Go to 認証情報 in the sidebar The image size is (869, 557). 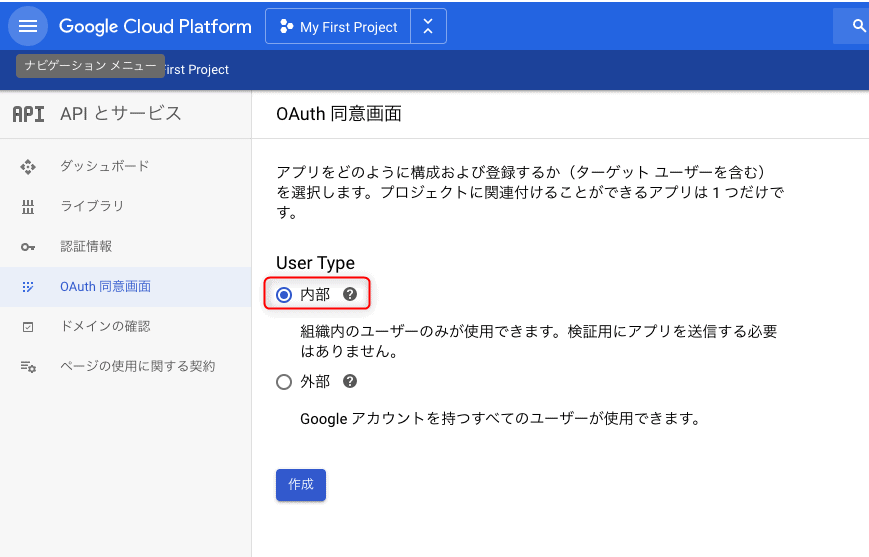[x=86, y=246]
